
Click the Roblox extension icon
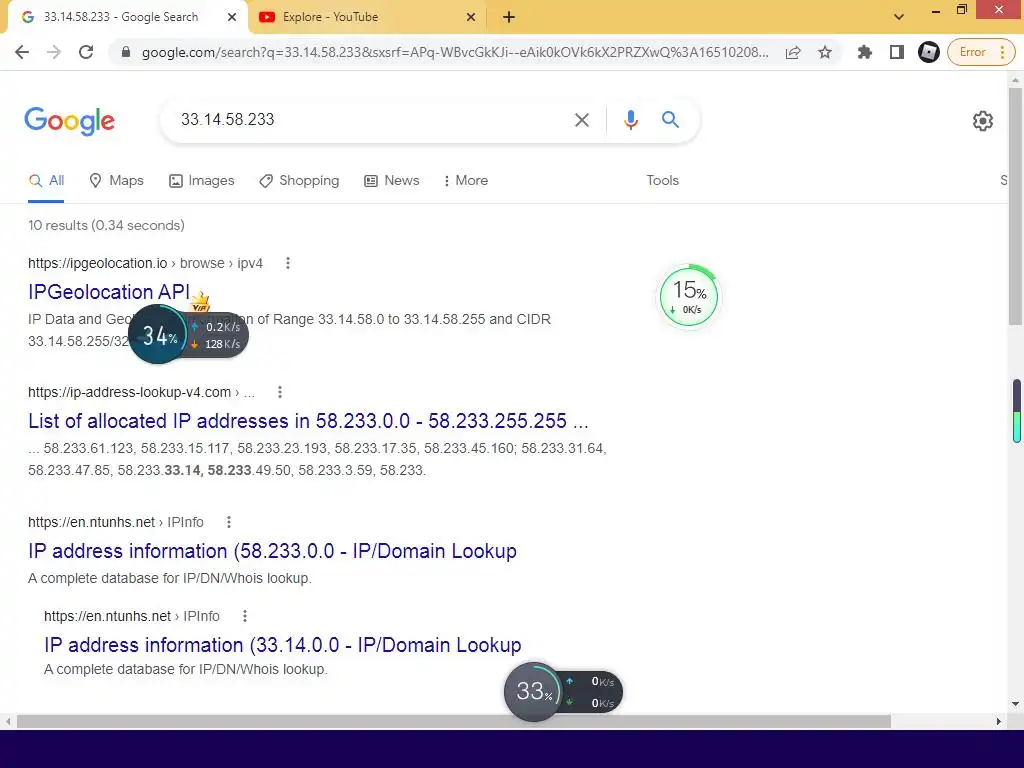click(928, 52)
